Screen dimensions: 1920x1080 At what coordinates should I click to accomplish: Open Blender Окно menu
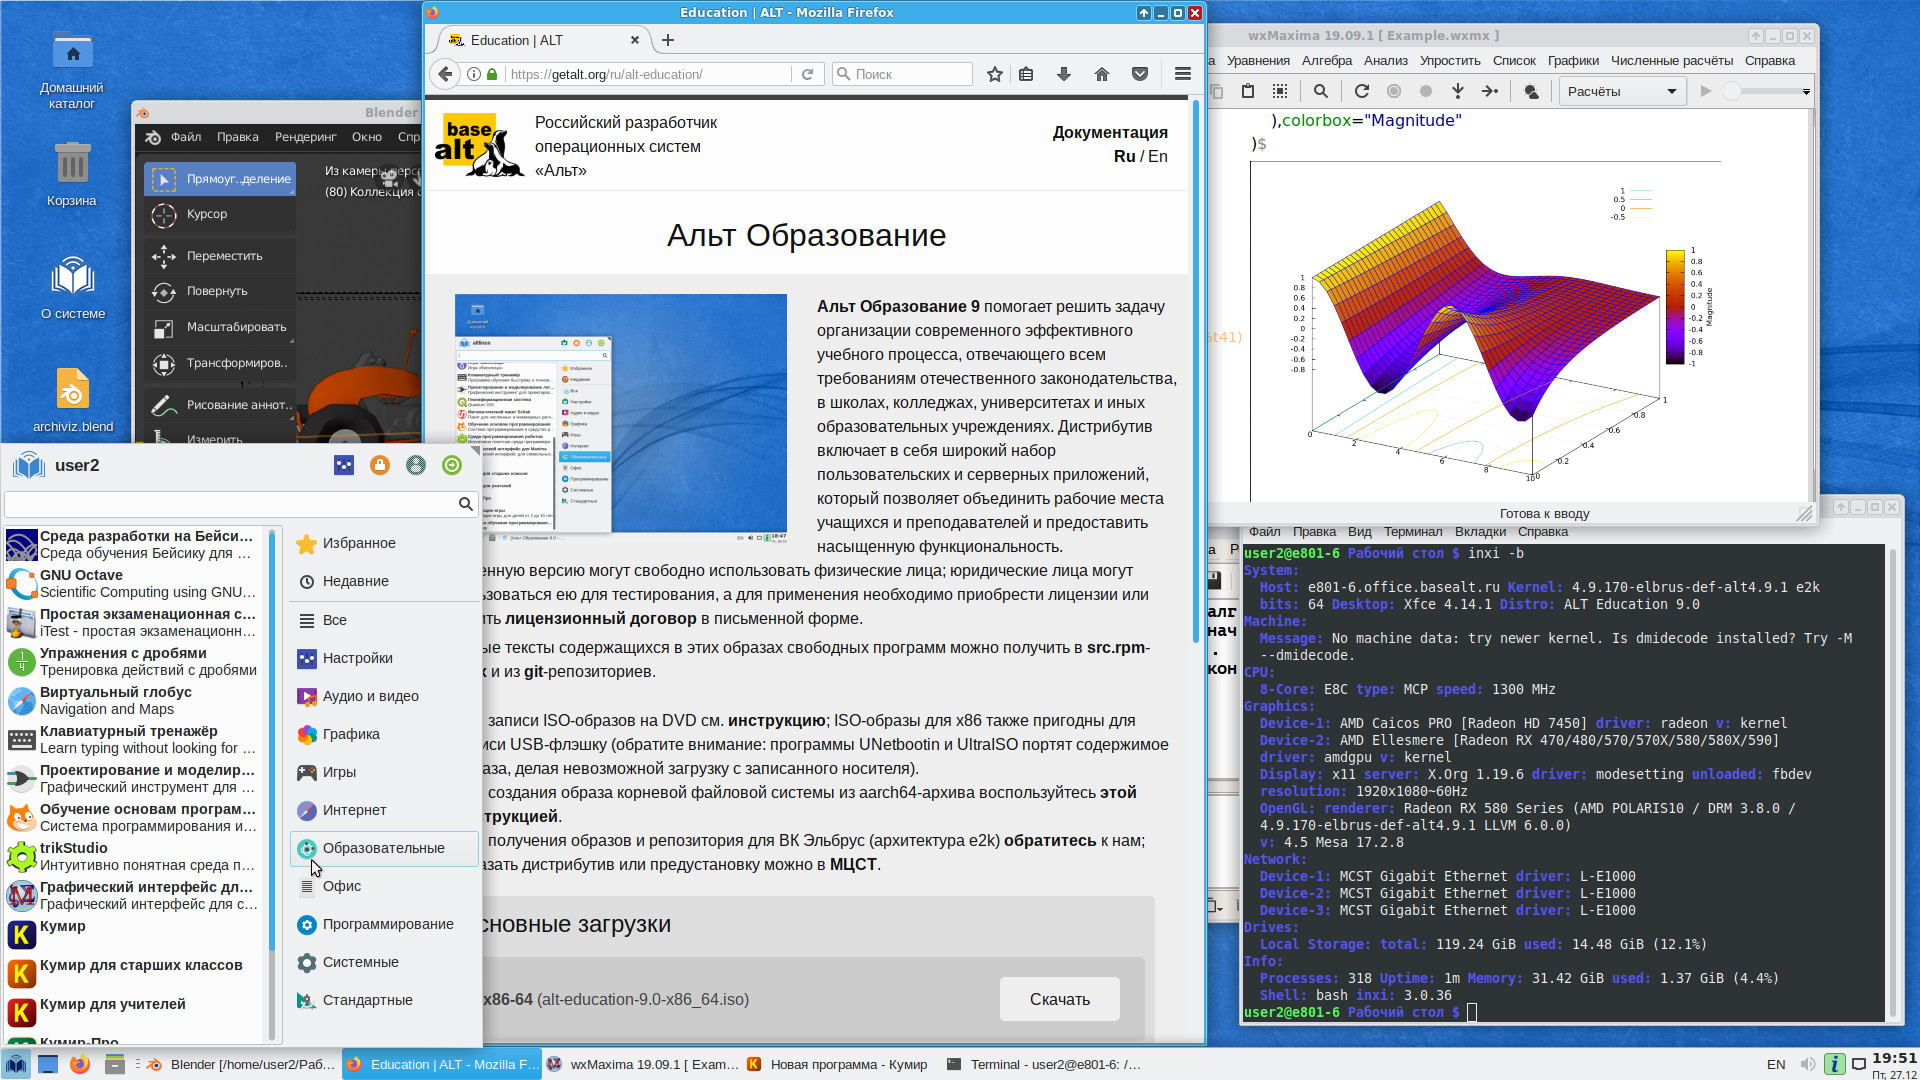pyautogui.click(x=367, y=137)
